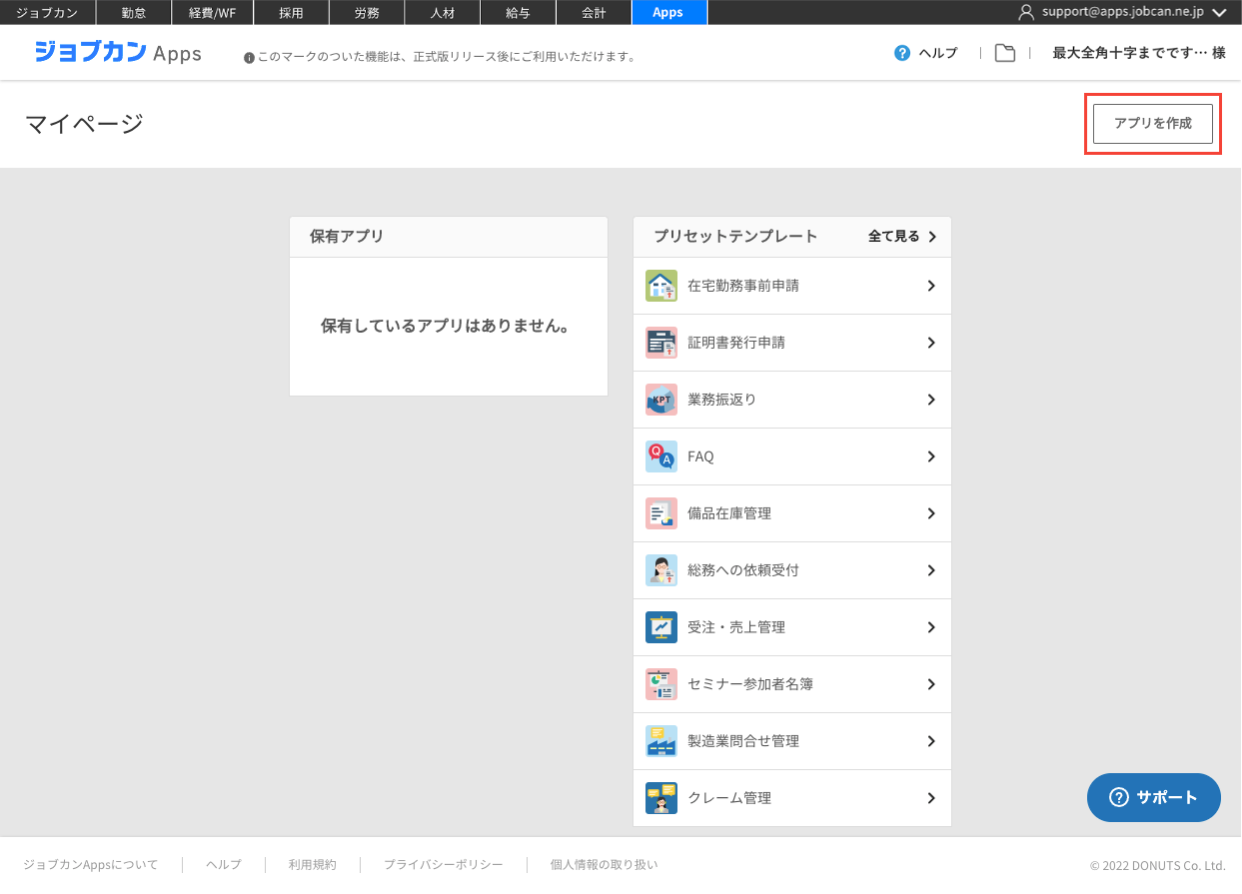Open the プライバシーポリシー footer link

coord(443,865)
